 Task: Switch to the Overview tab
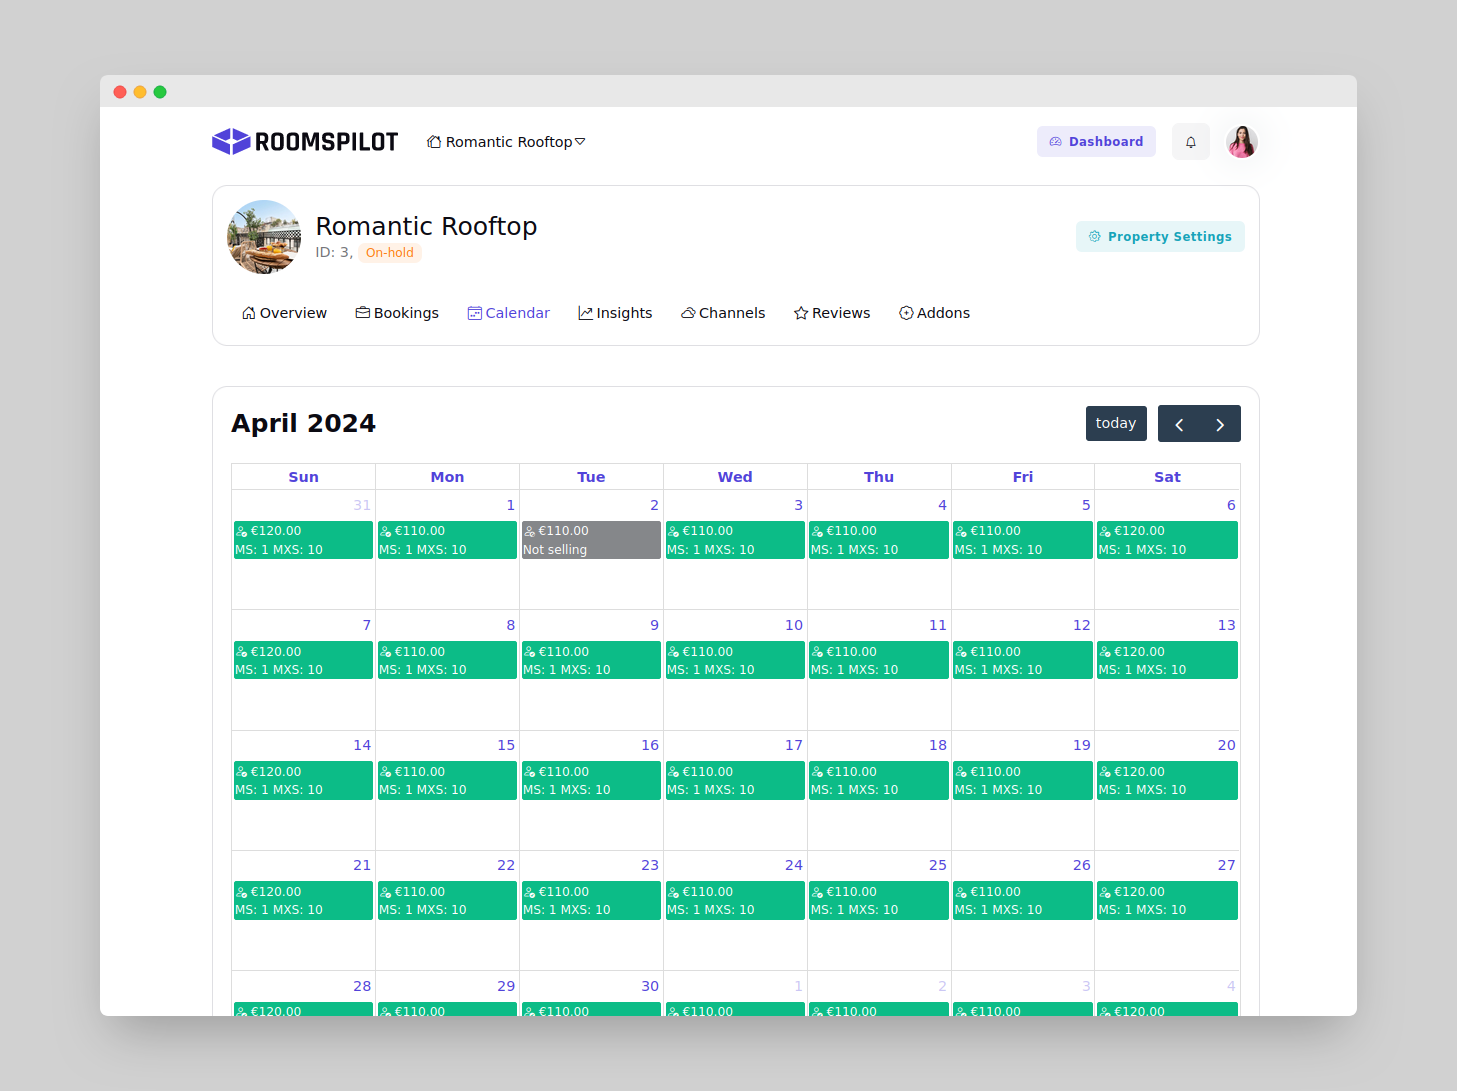pyautogui.click(x=284, y=313)
